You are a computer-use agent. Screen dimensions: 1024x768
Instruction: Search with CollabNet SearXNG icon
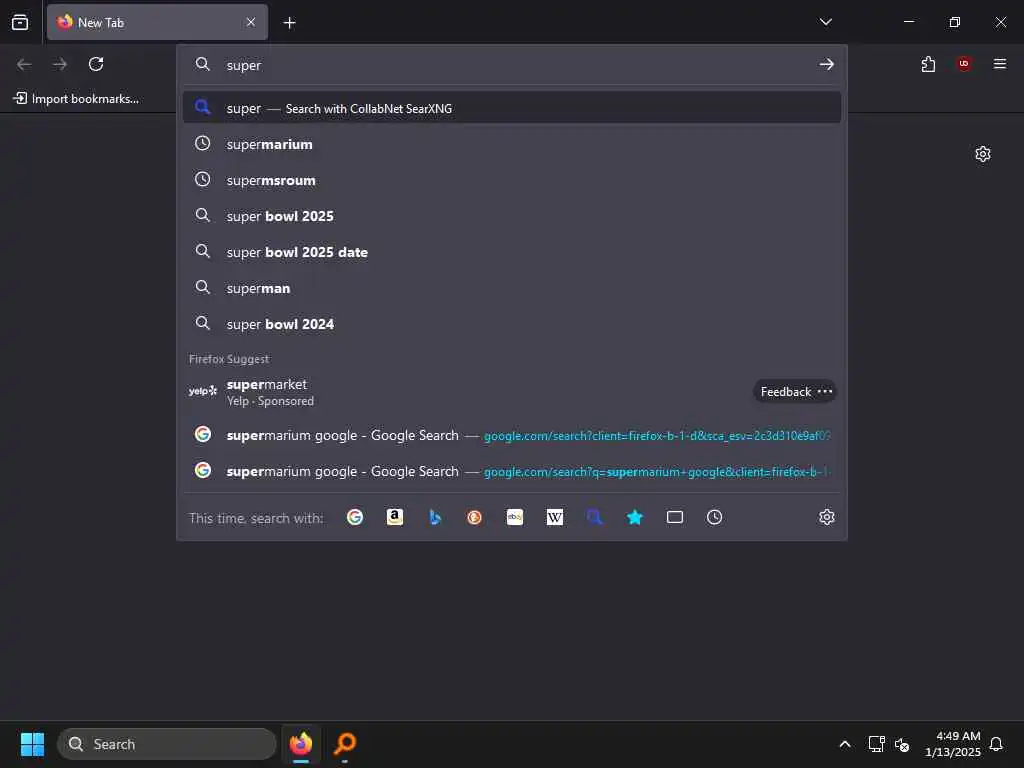[x=594, y=517]
